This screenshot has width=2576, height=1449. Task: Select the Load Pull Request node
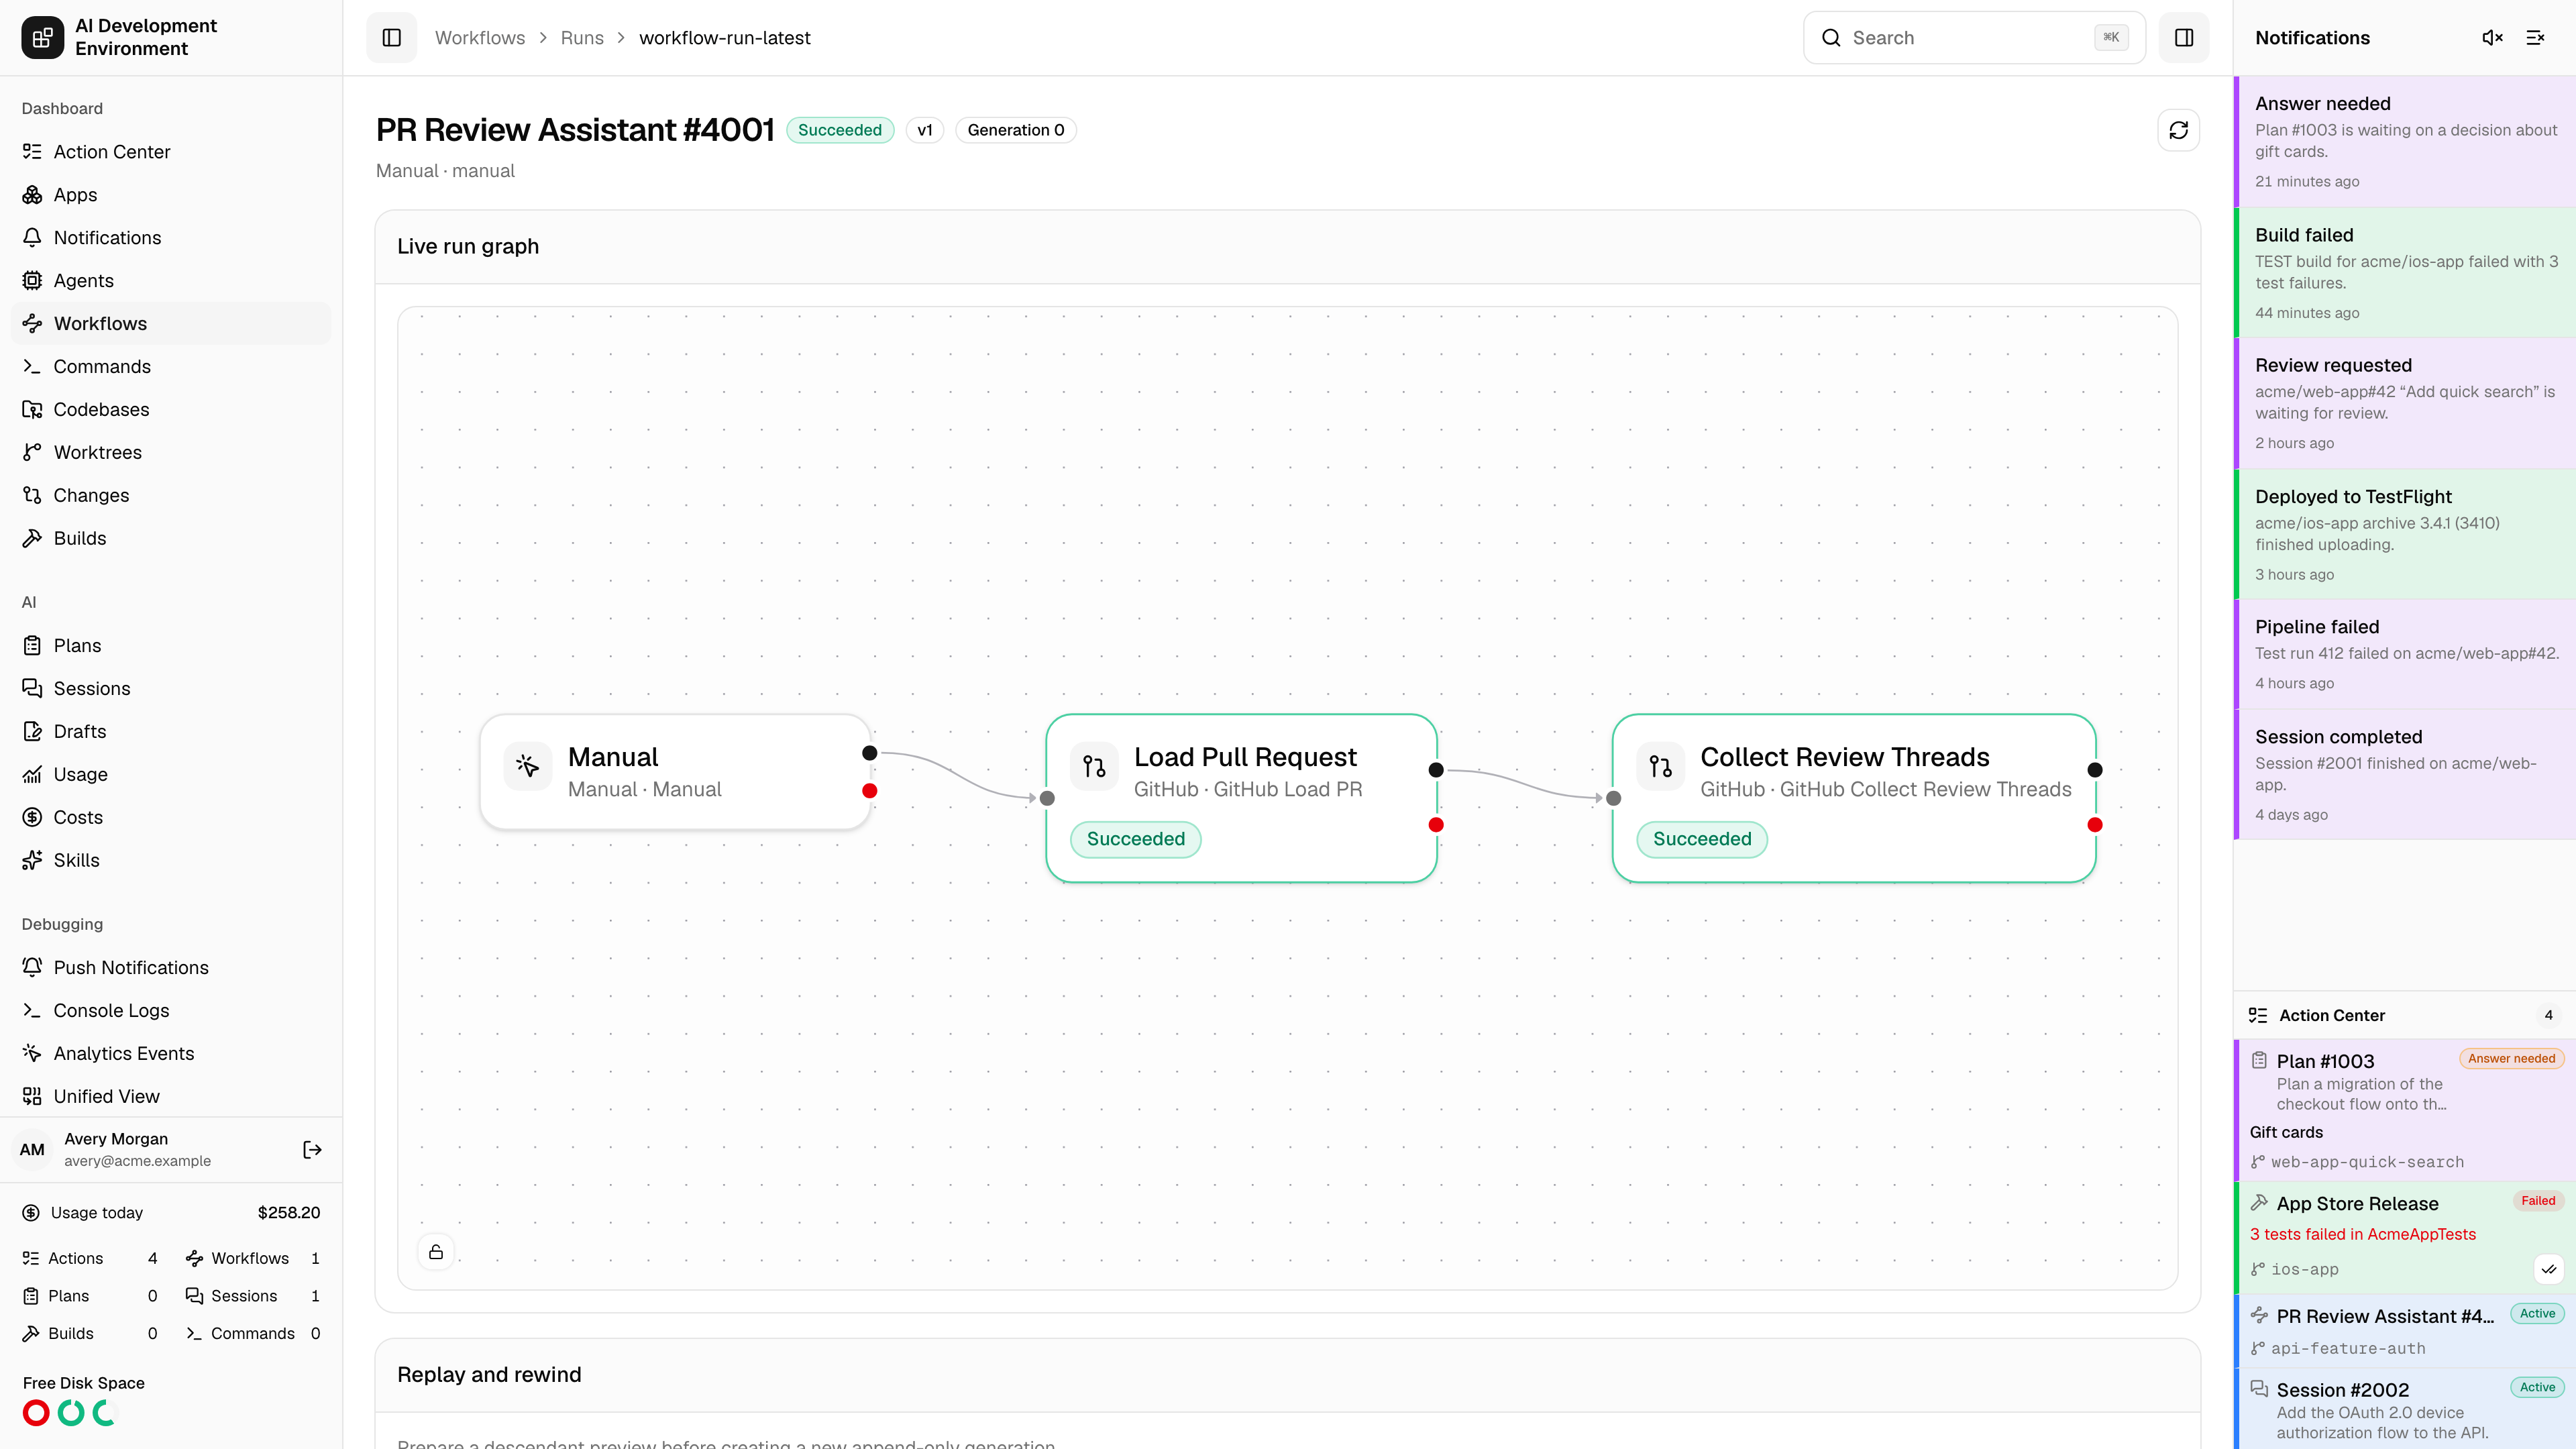click(x=1241, y=798)
